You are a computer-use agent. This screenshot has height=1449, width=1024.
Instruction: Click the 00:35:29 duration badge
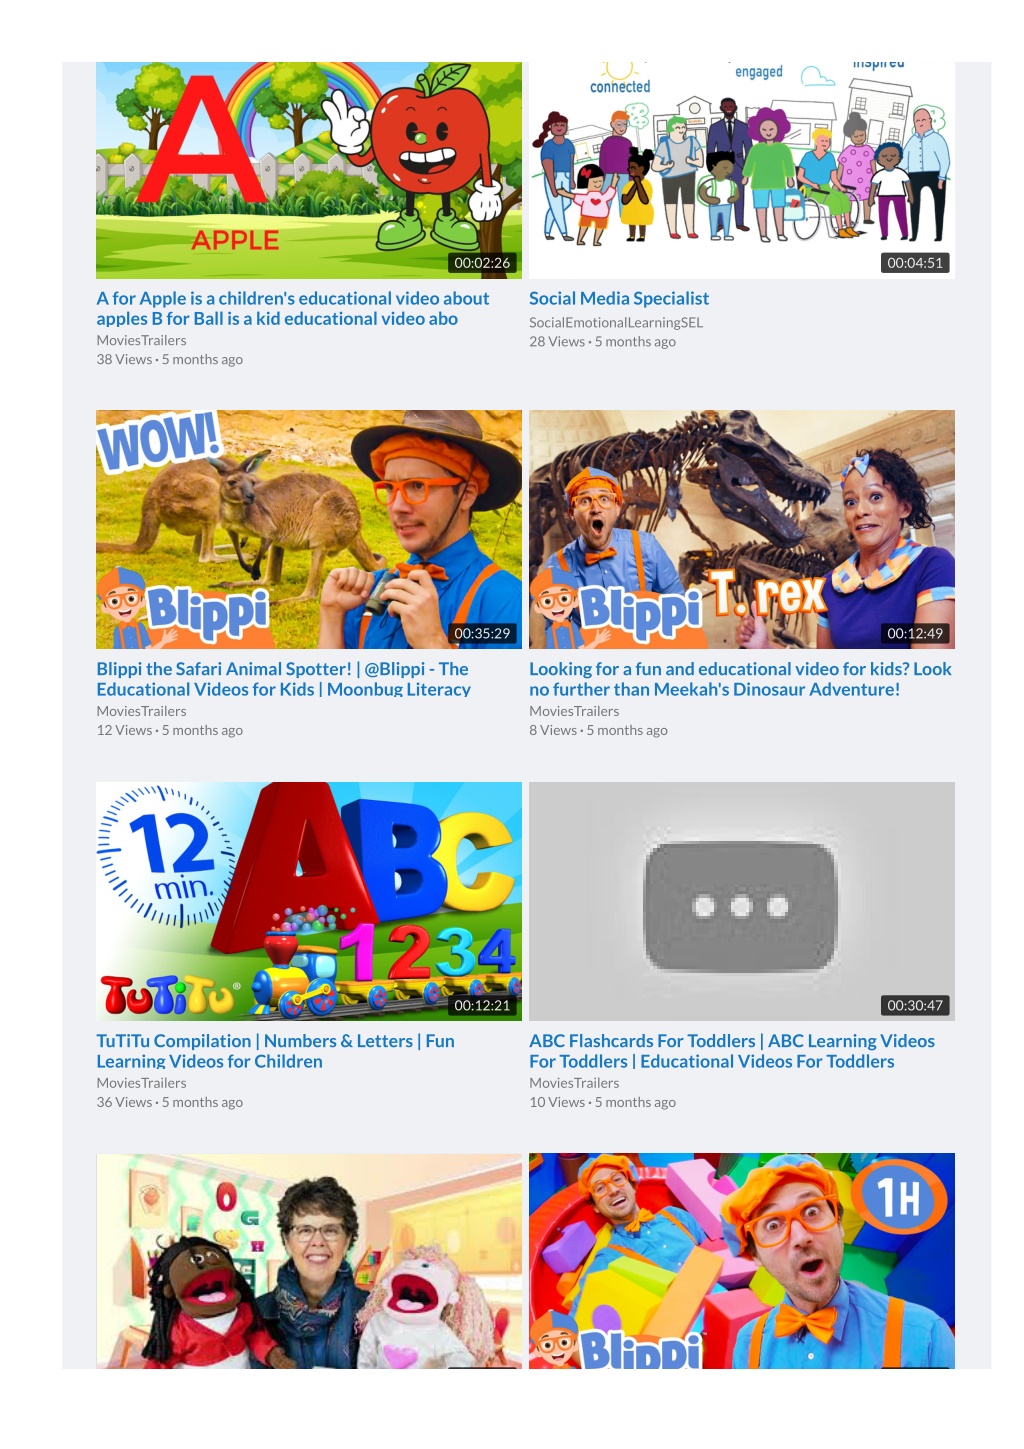(482, 633)
